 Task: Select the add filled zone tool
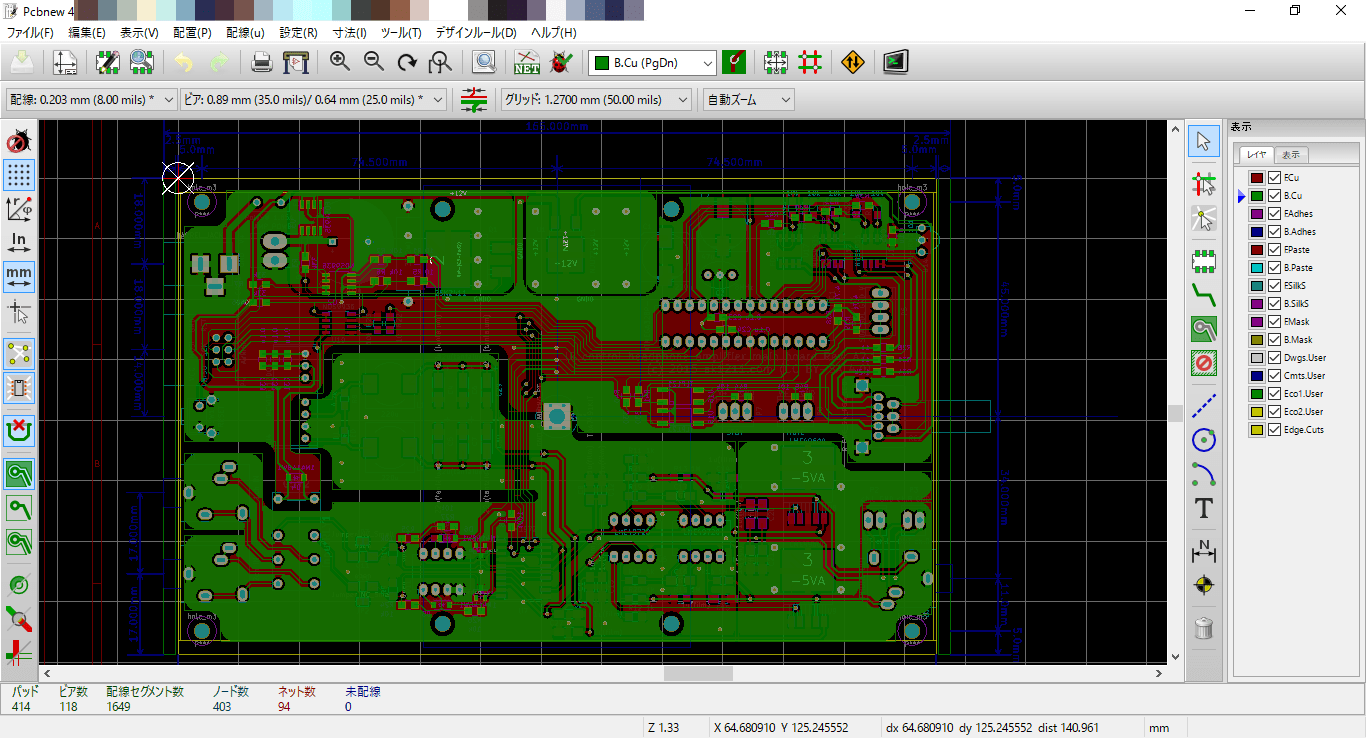point(1204,328)
